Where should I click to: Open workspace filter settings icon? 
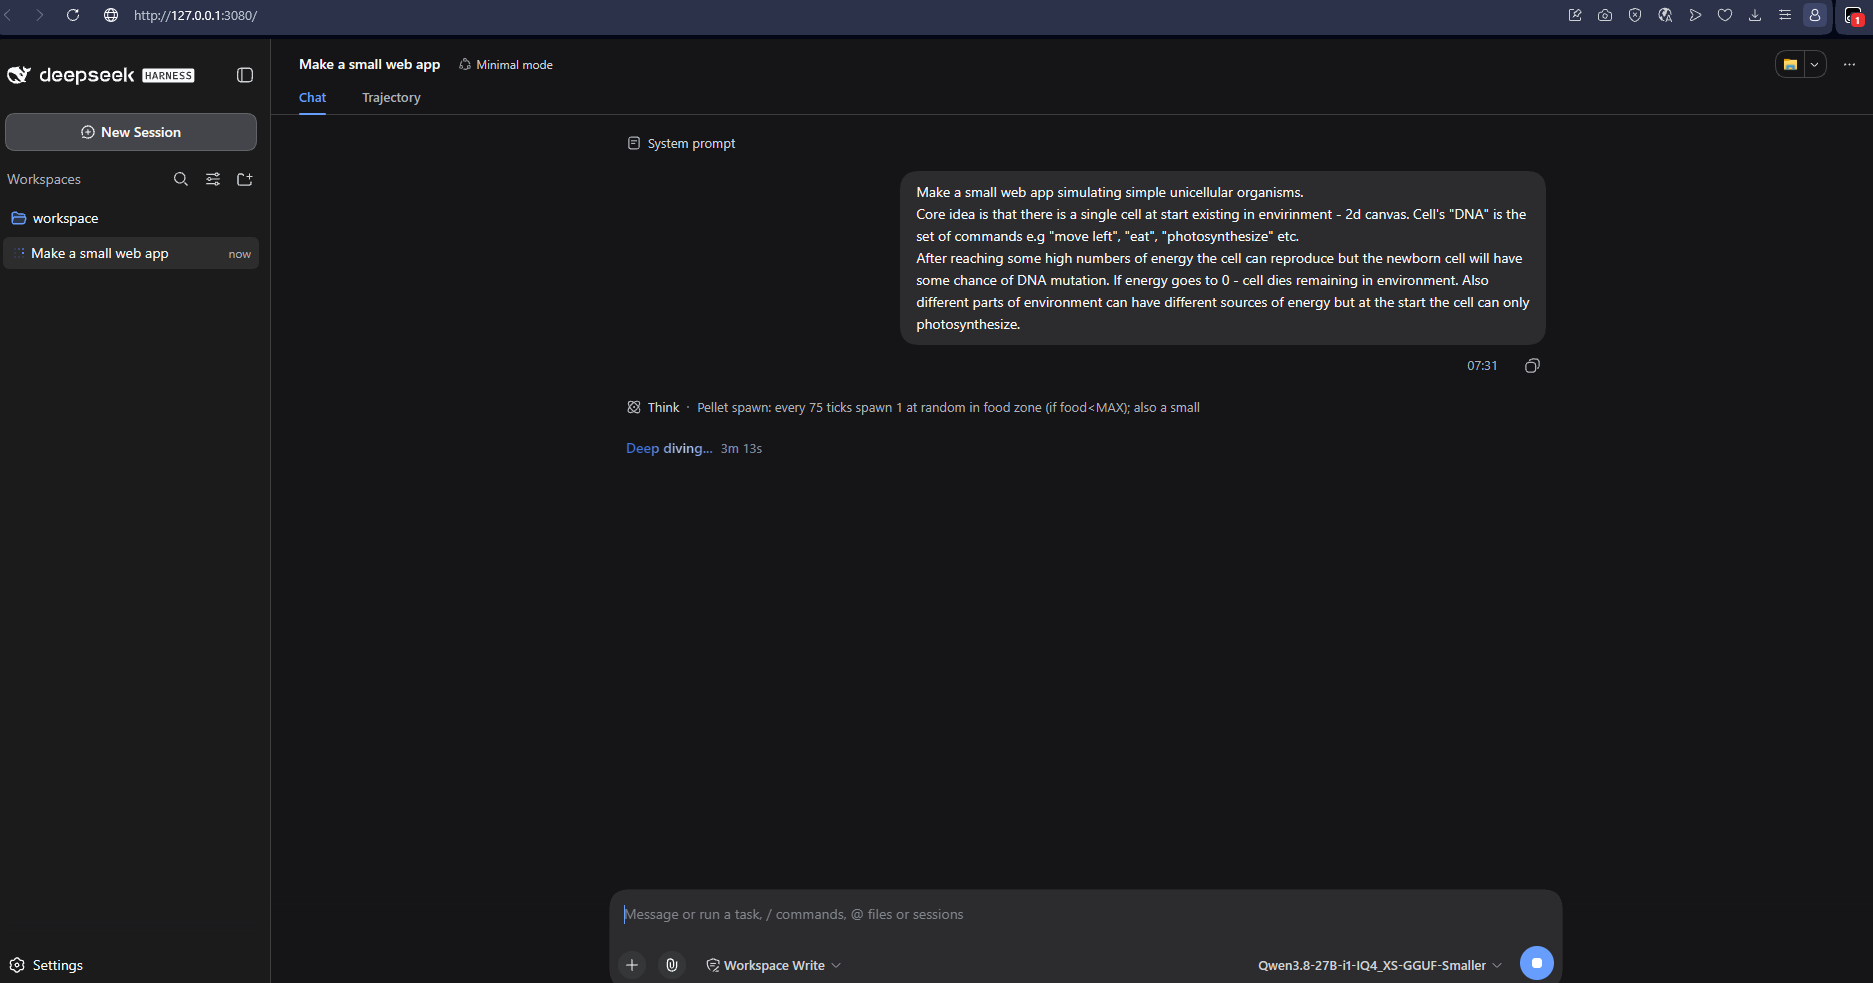click(213, 179)
